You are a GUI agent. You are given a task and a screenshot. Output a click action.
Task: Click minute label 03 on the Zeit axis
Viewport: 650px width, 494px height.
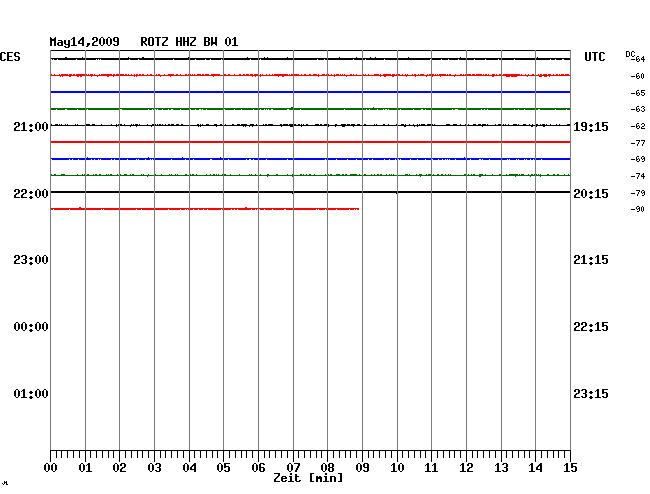(x=155, y=468)
